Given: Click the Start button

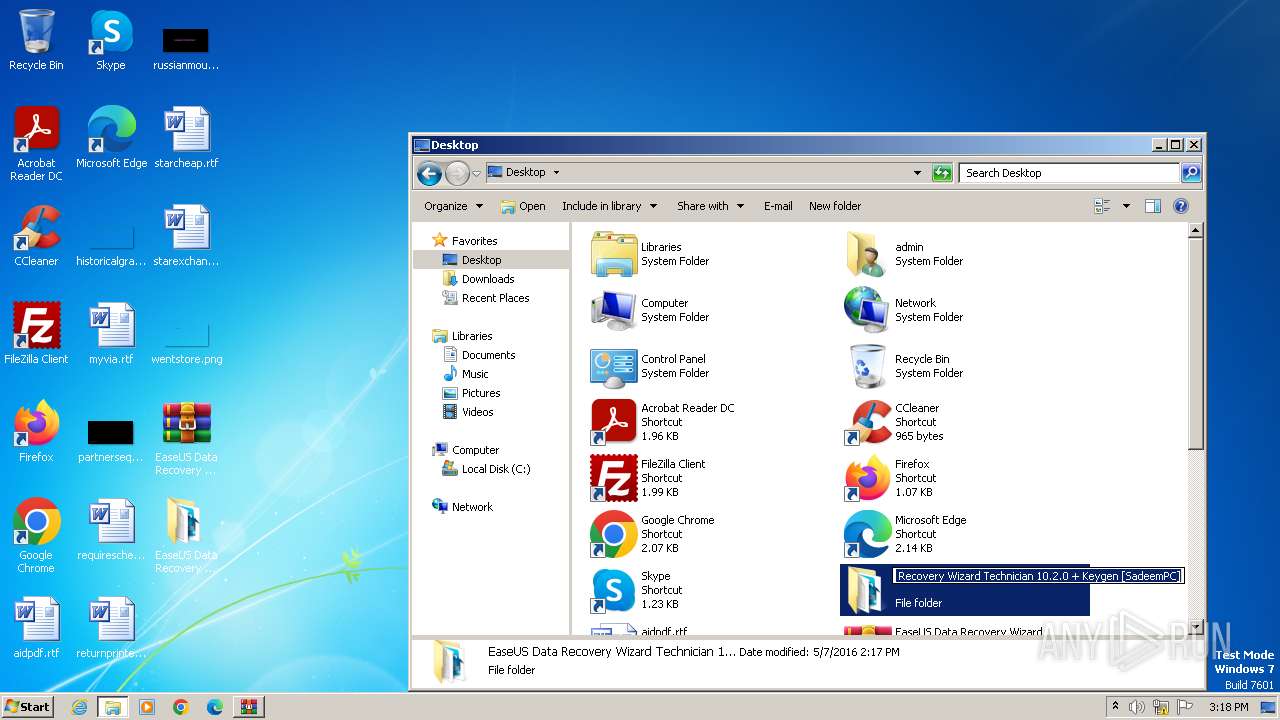Looking at the screenshot, I should [x=27, y=706].
